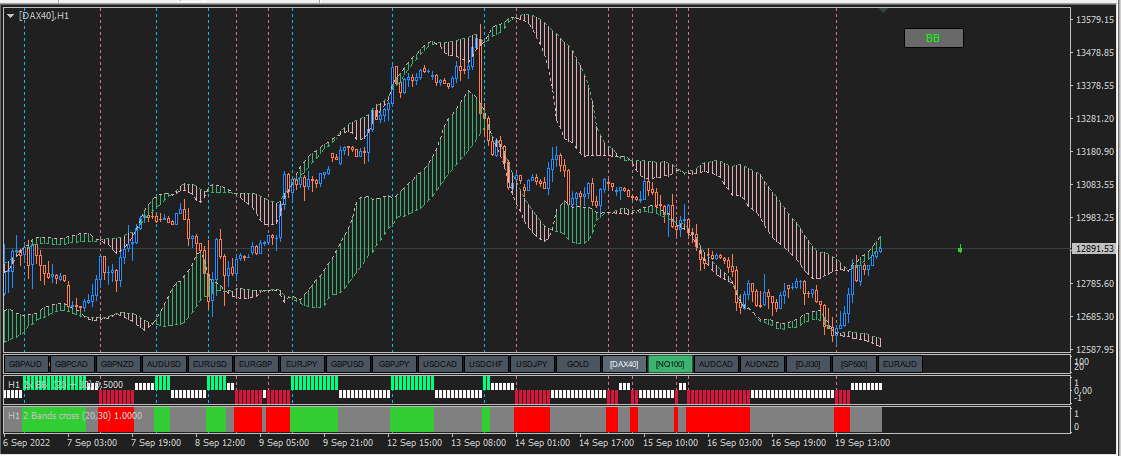Open the chart menu triangle beside [DAX40],H1
This screenshot has height=456, width=1121.
point(10,16)
